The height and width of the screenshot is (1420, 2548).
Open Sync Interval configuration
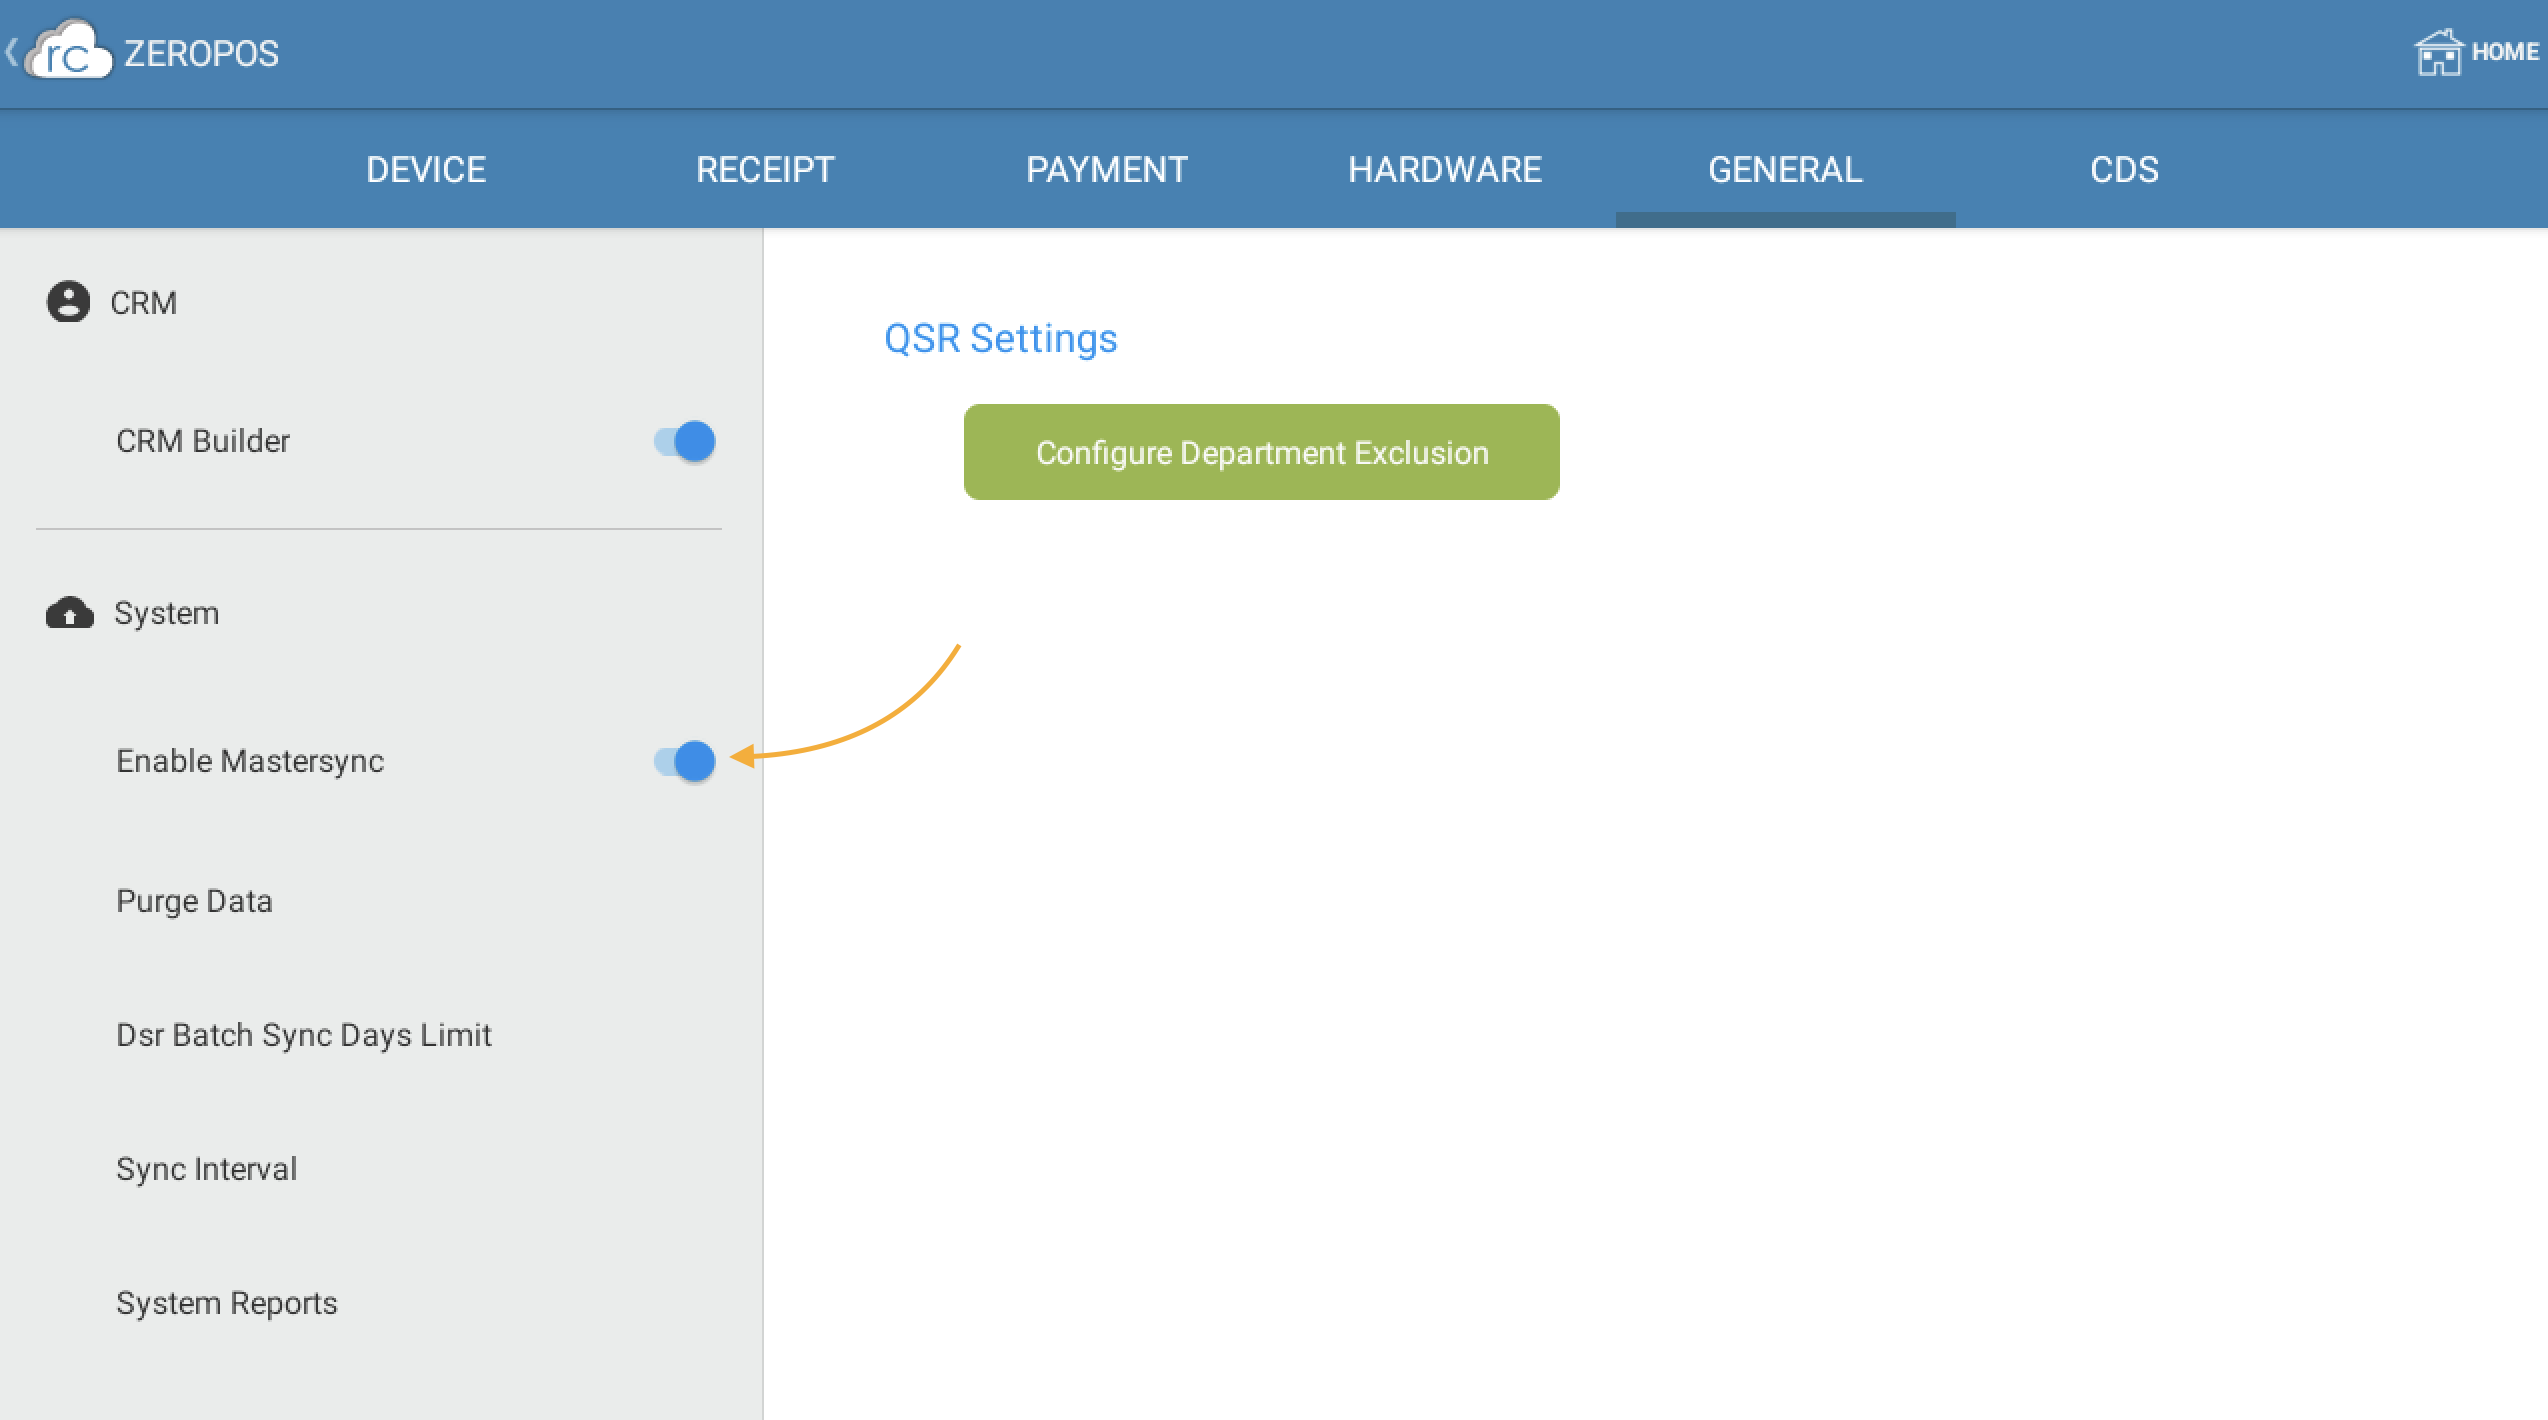207,1168
